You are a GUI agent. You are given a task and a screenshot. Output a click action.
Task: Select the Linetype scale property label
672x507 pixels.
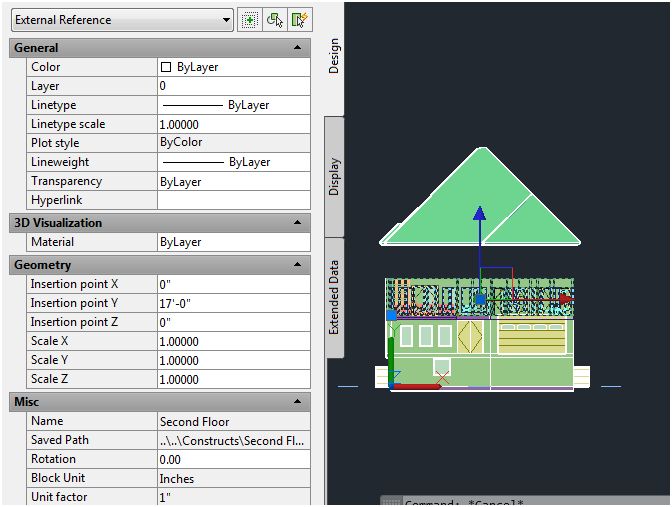click(x=68, y=124)
